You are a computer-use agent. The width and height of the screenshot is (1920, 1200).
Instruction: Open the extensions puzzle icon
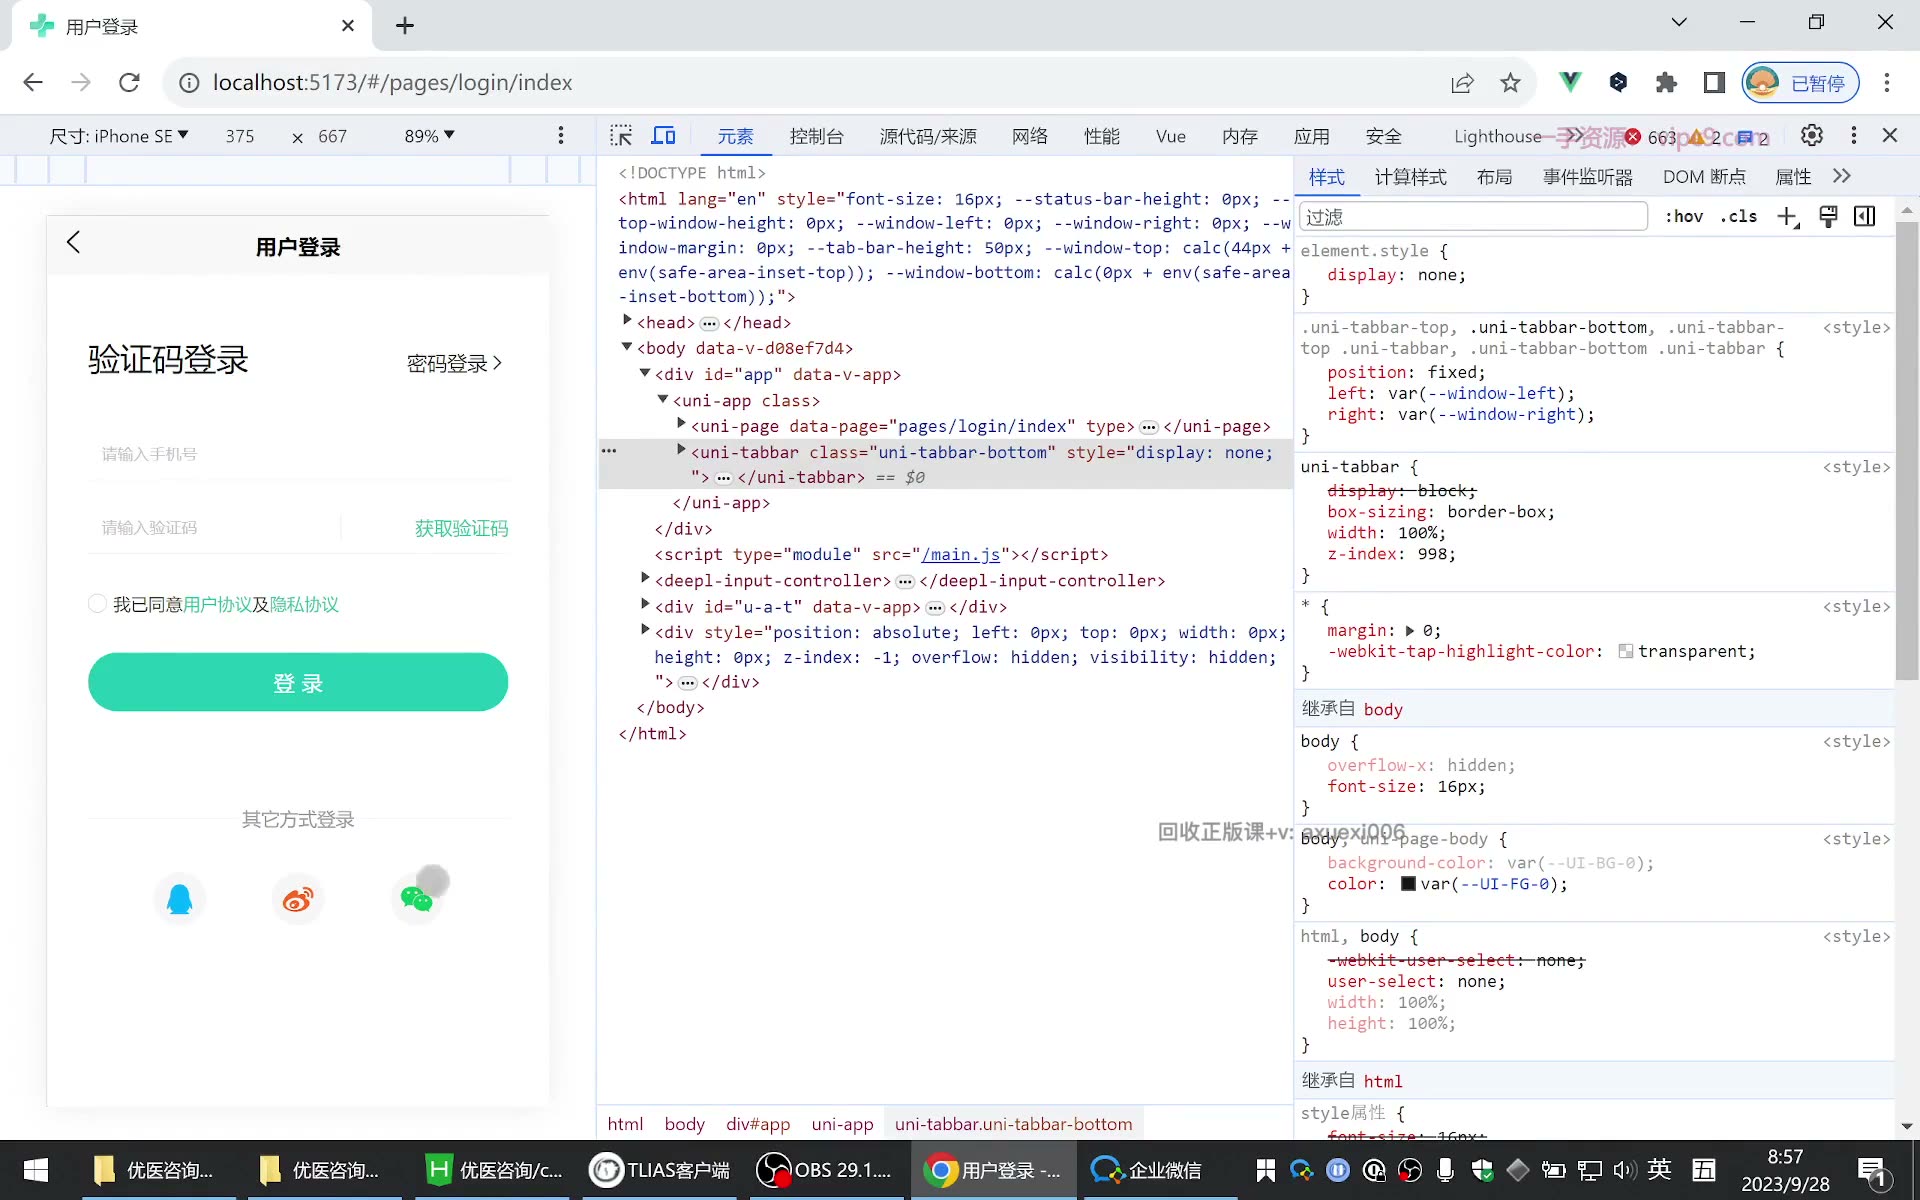click(x=1666, y=82)
